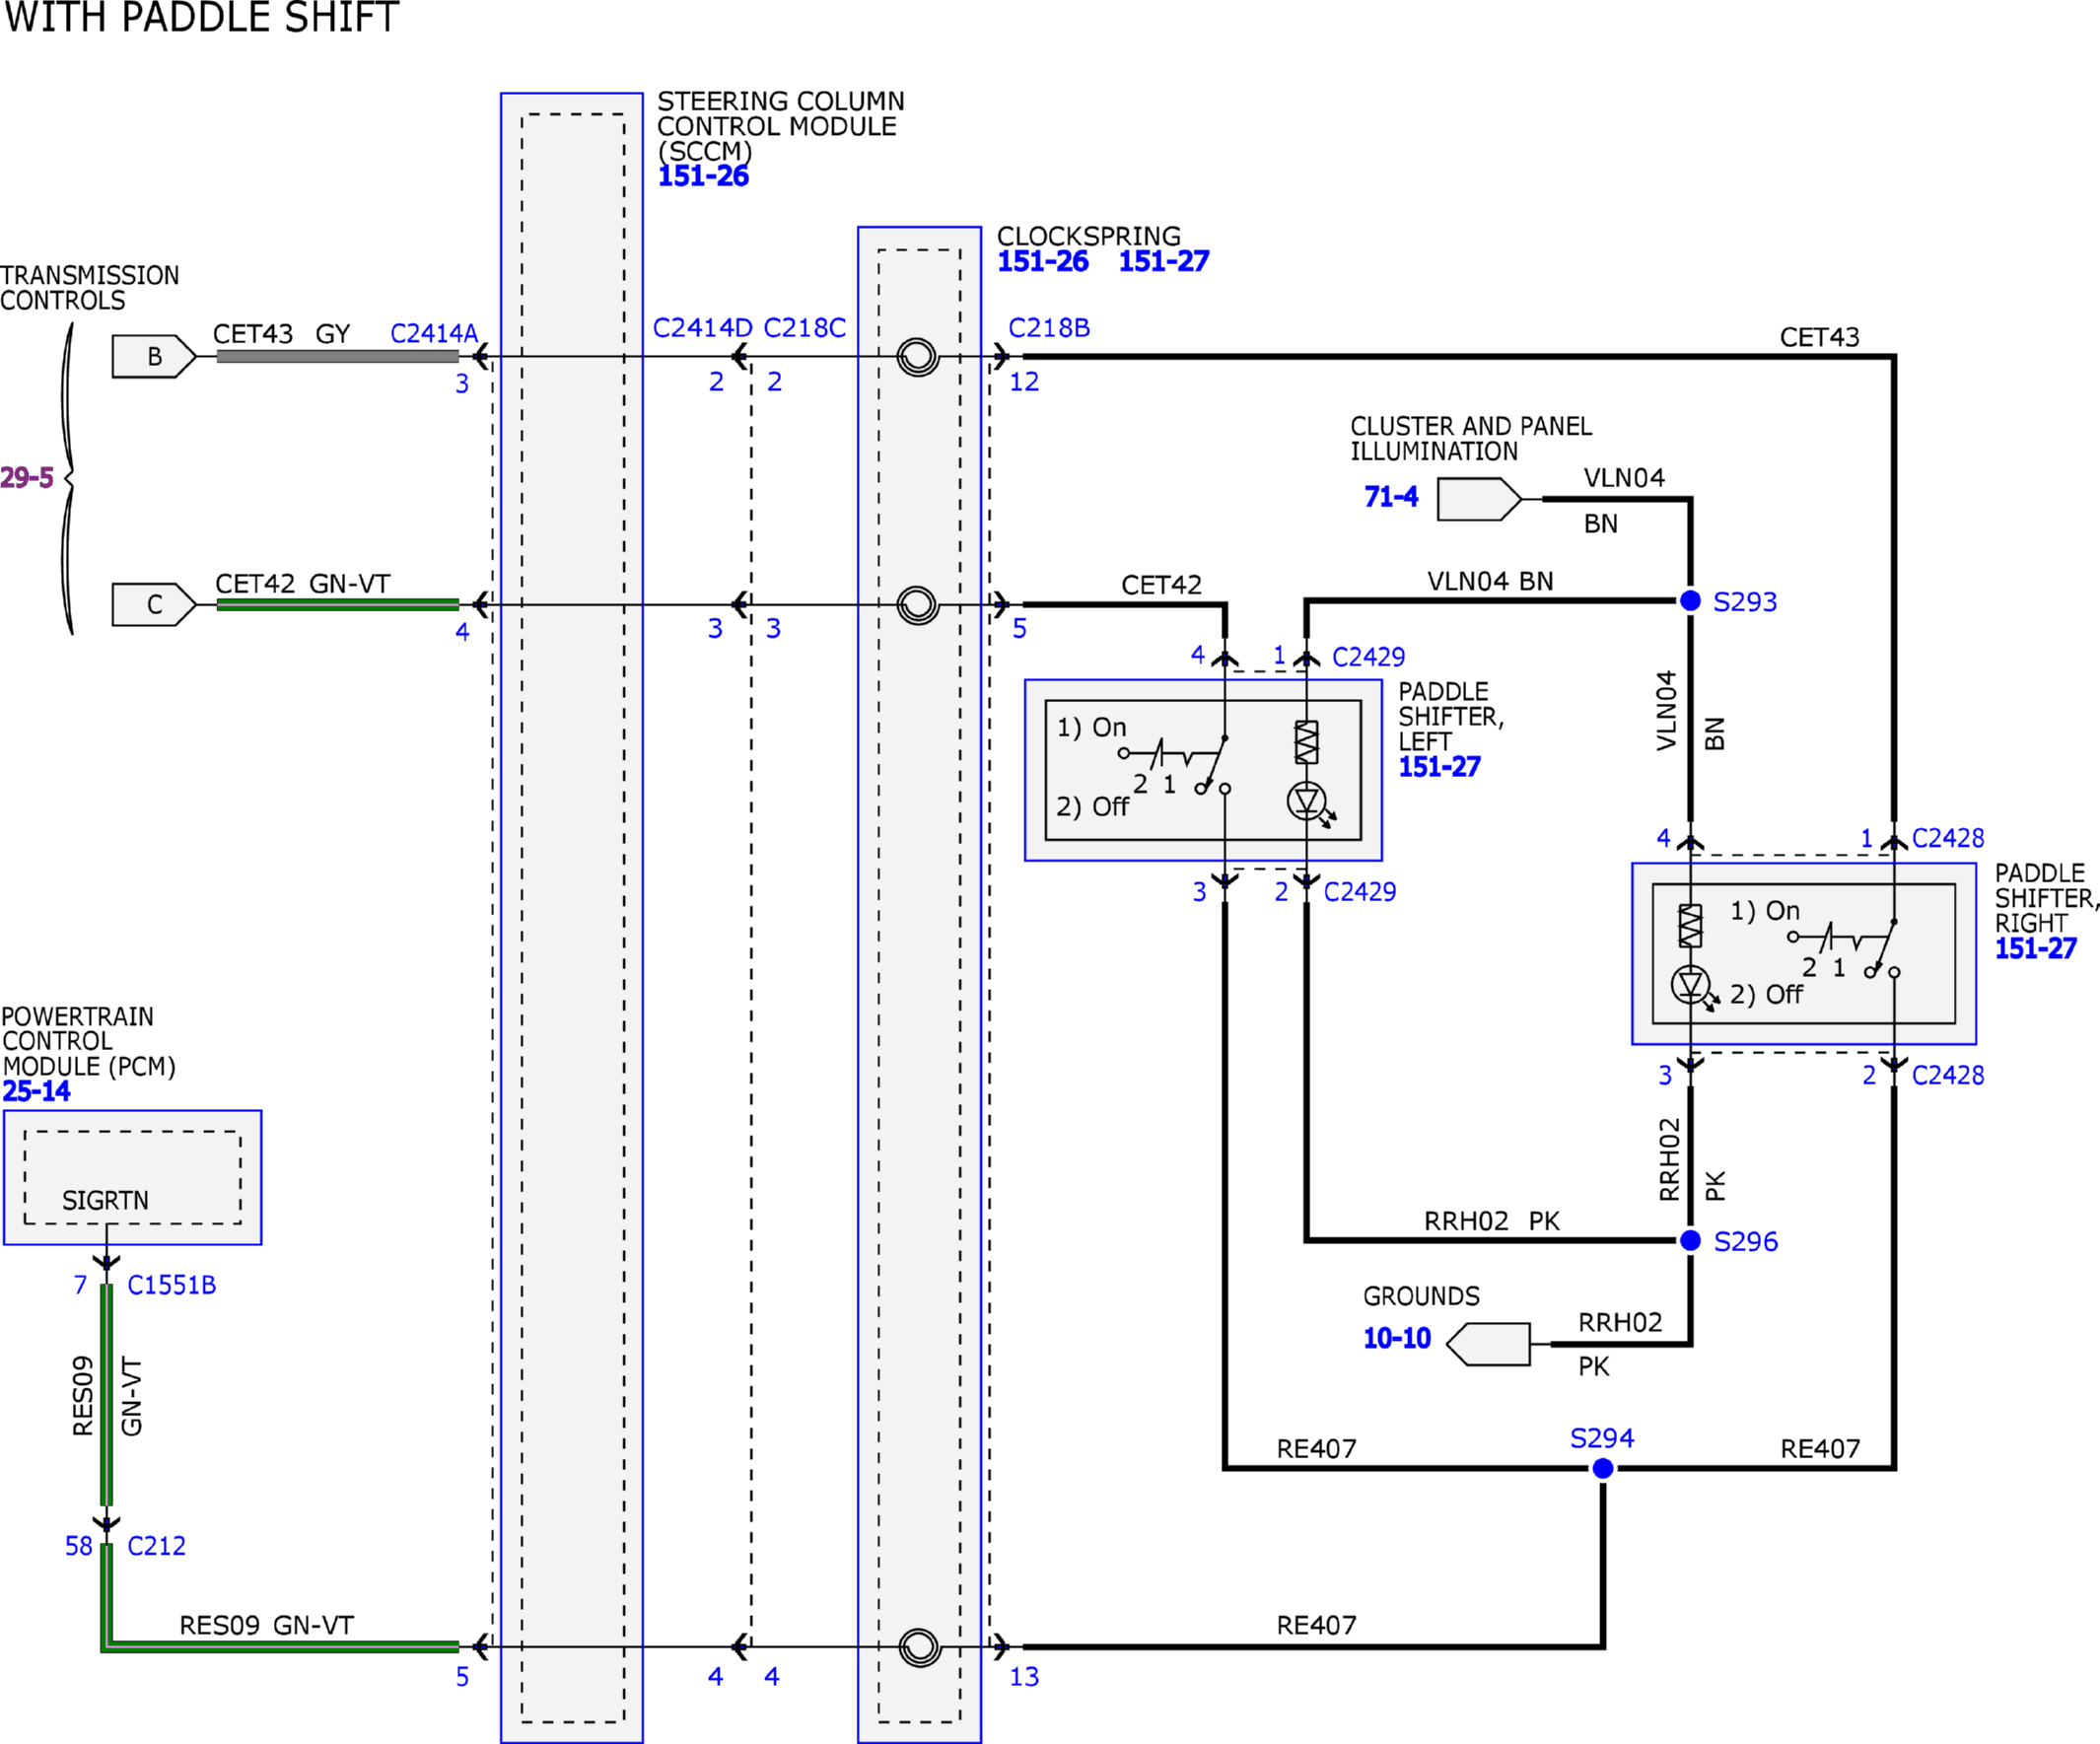Select the S293 splice label
This screenshot has width=2100, height=1744.
click(1745, 602)
